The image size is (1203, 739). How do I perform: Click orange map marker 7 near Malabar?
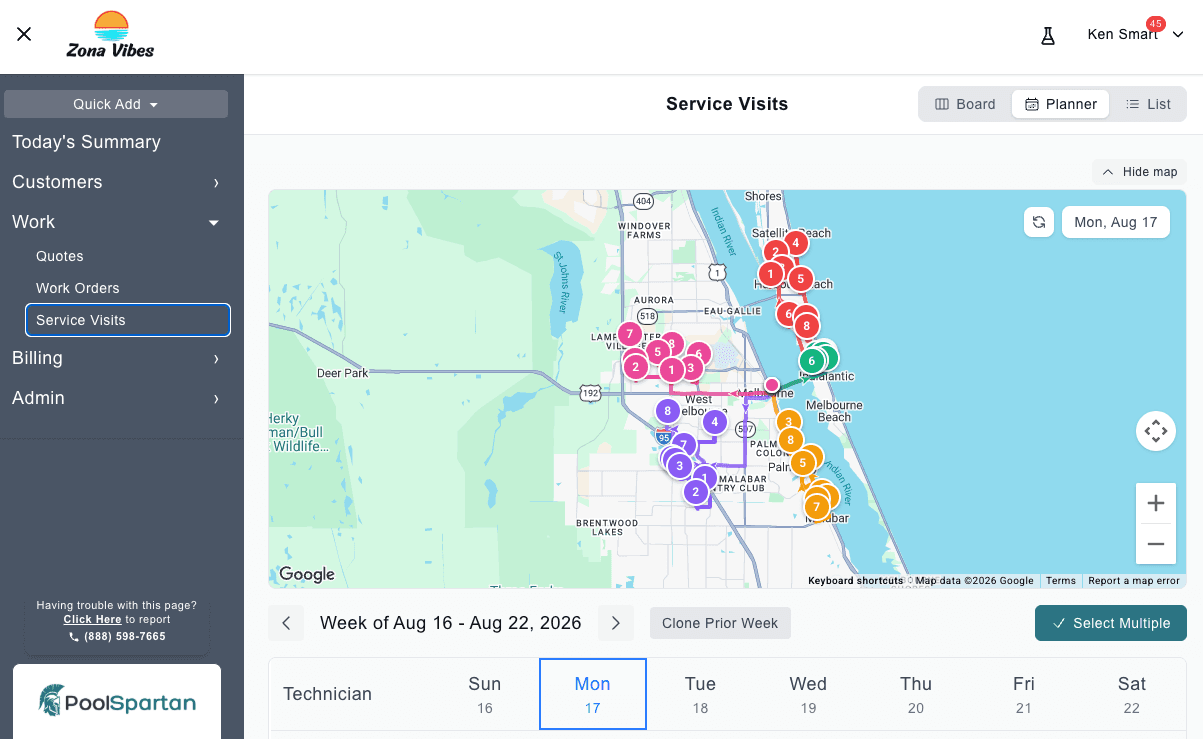pyautogui.click(x=816, y=507)
